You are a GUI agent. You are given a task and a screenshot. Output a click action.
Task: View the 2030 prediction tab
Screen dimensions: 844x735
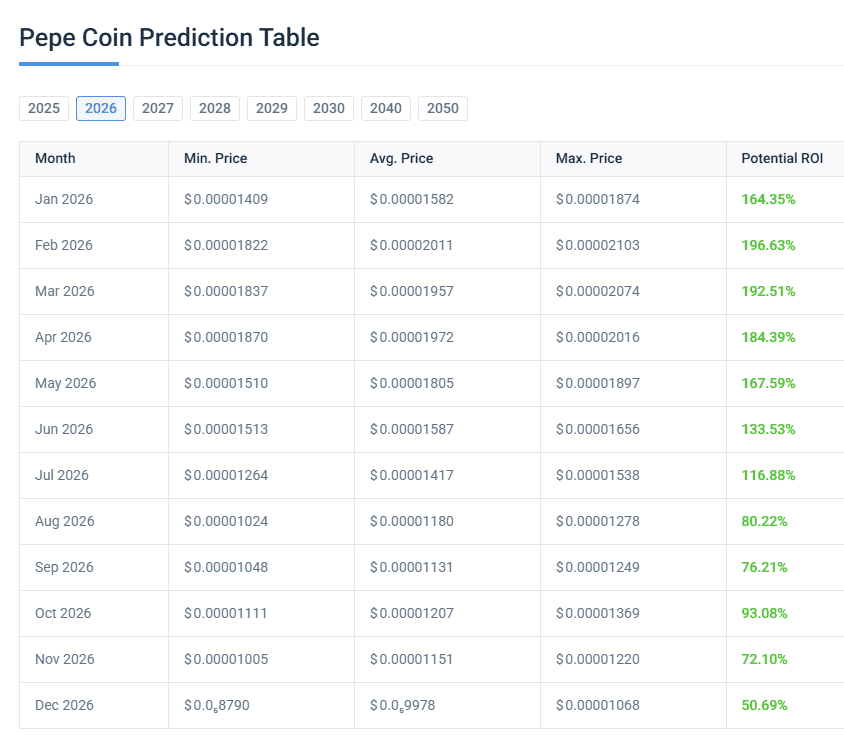(329, 108)
